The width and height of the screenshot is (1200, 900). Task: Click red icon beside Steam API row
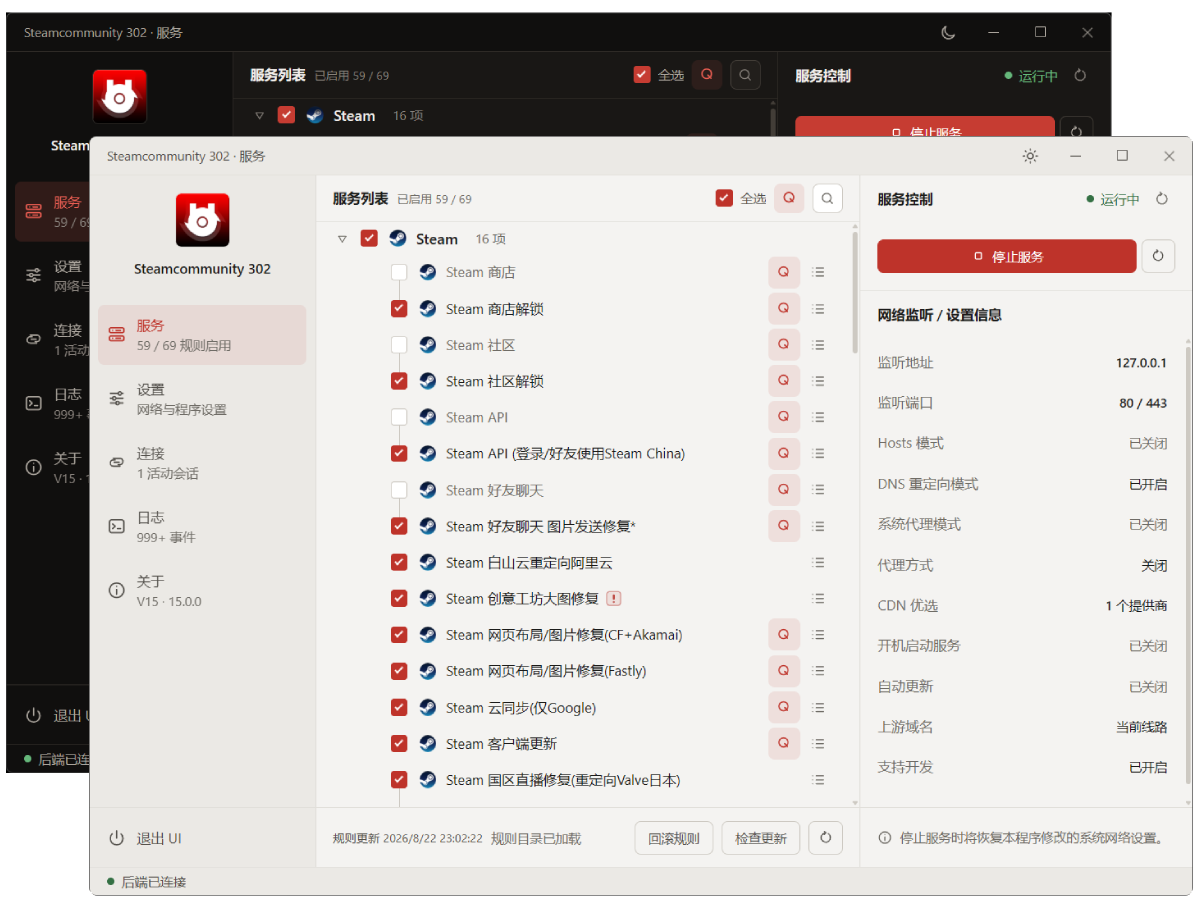[x=784, y=417]
